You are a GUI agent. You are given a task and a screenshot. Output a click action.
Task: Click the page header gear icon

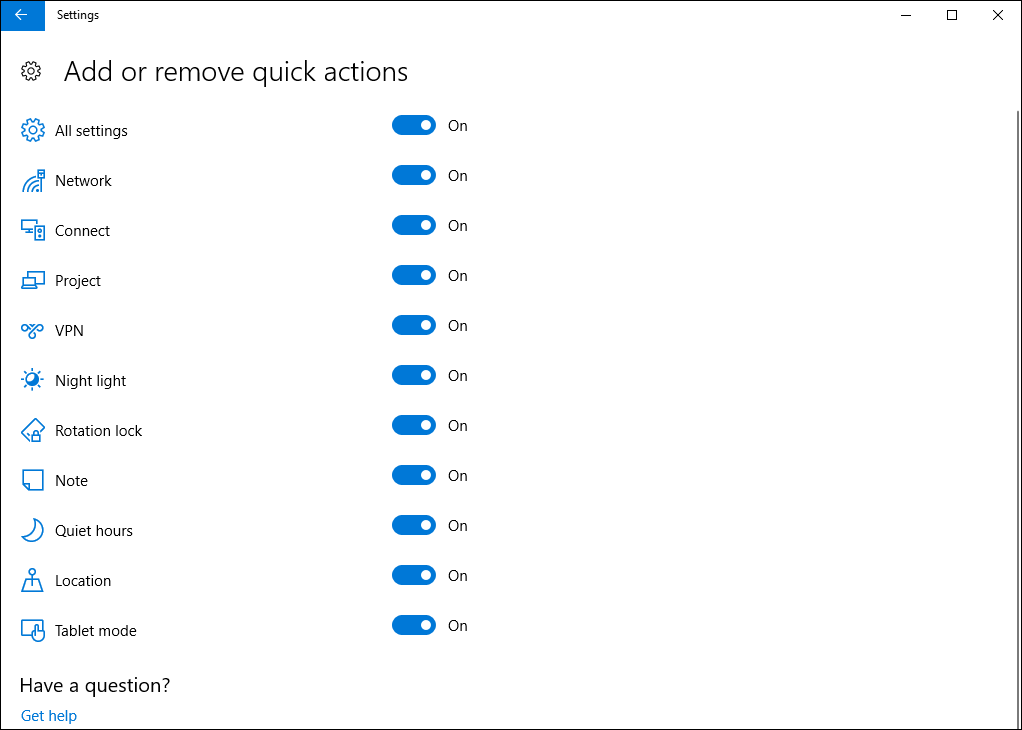coord(30,71)
